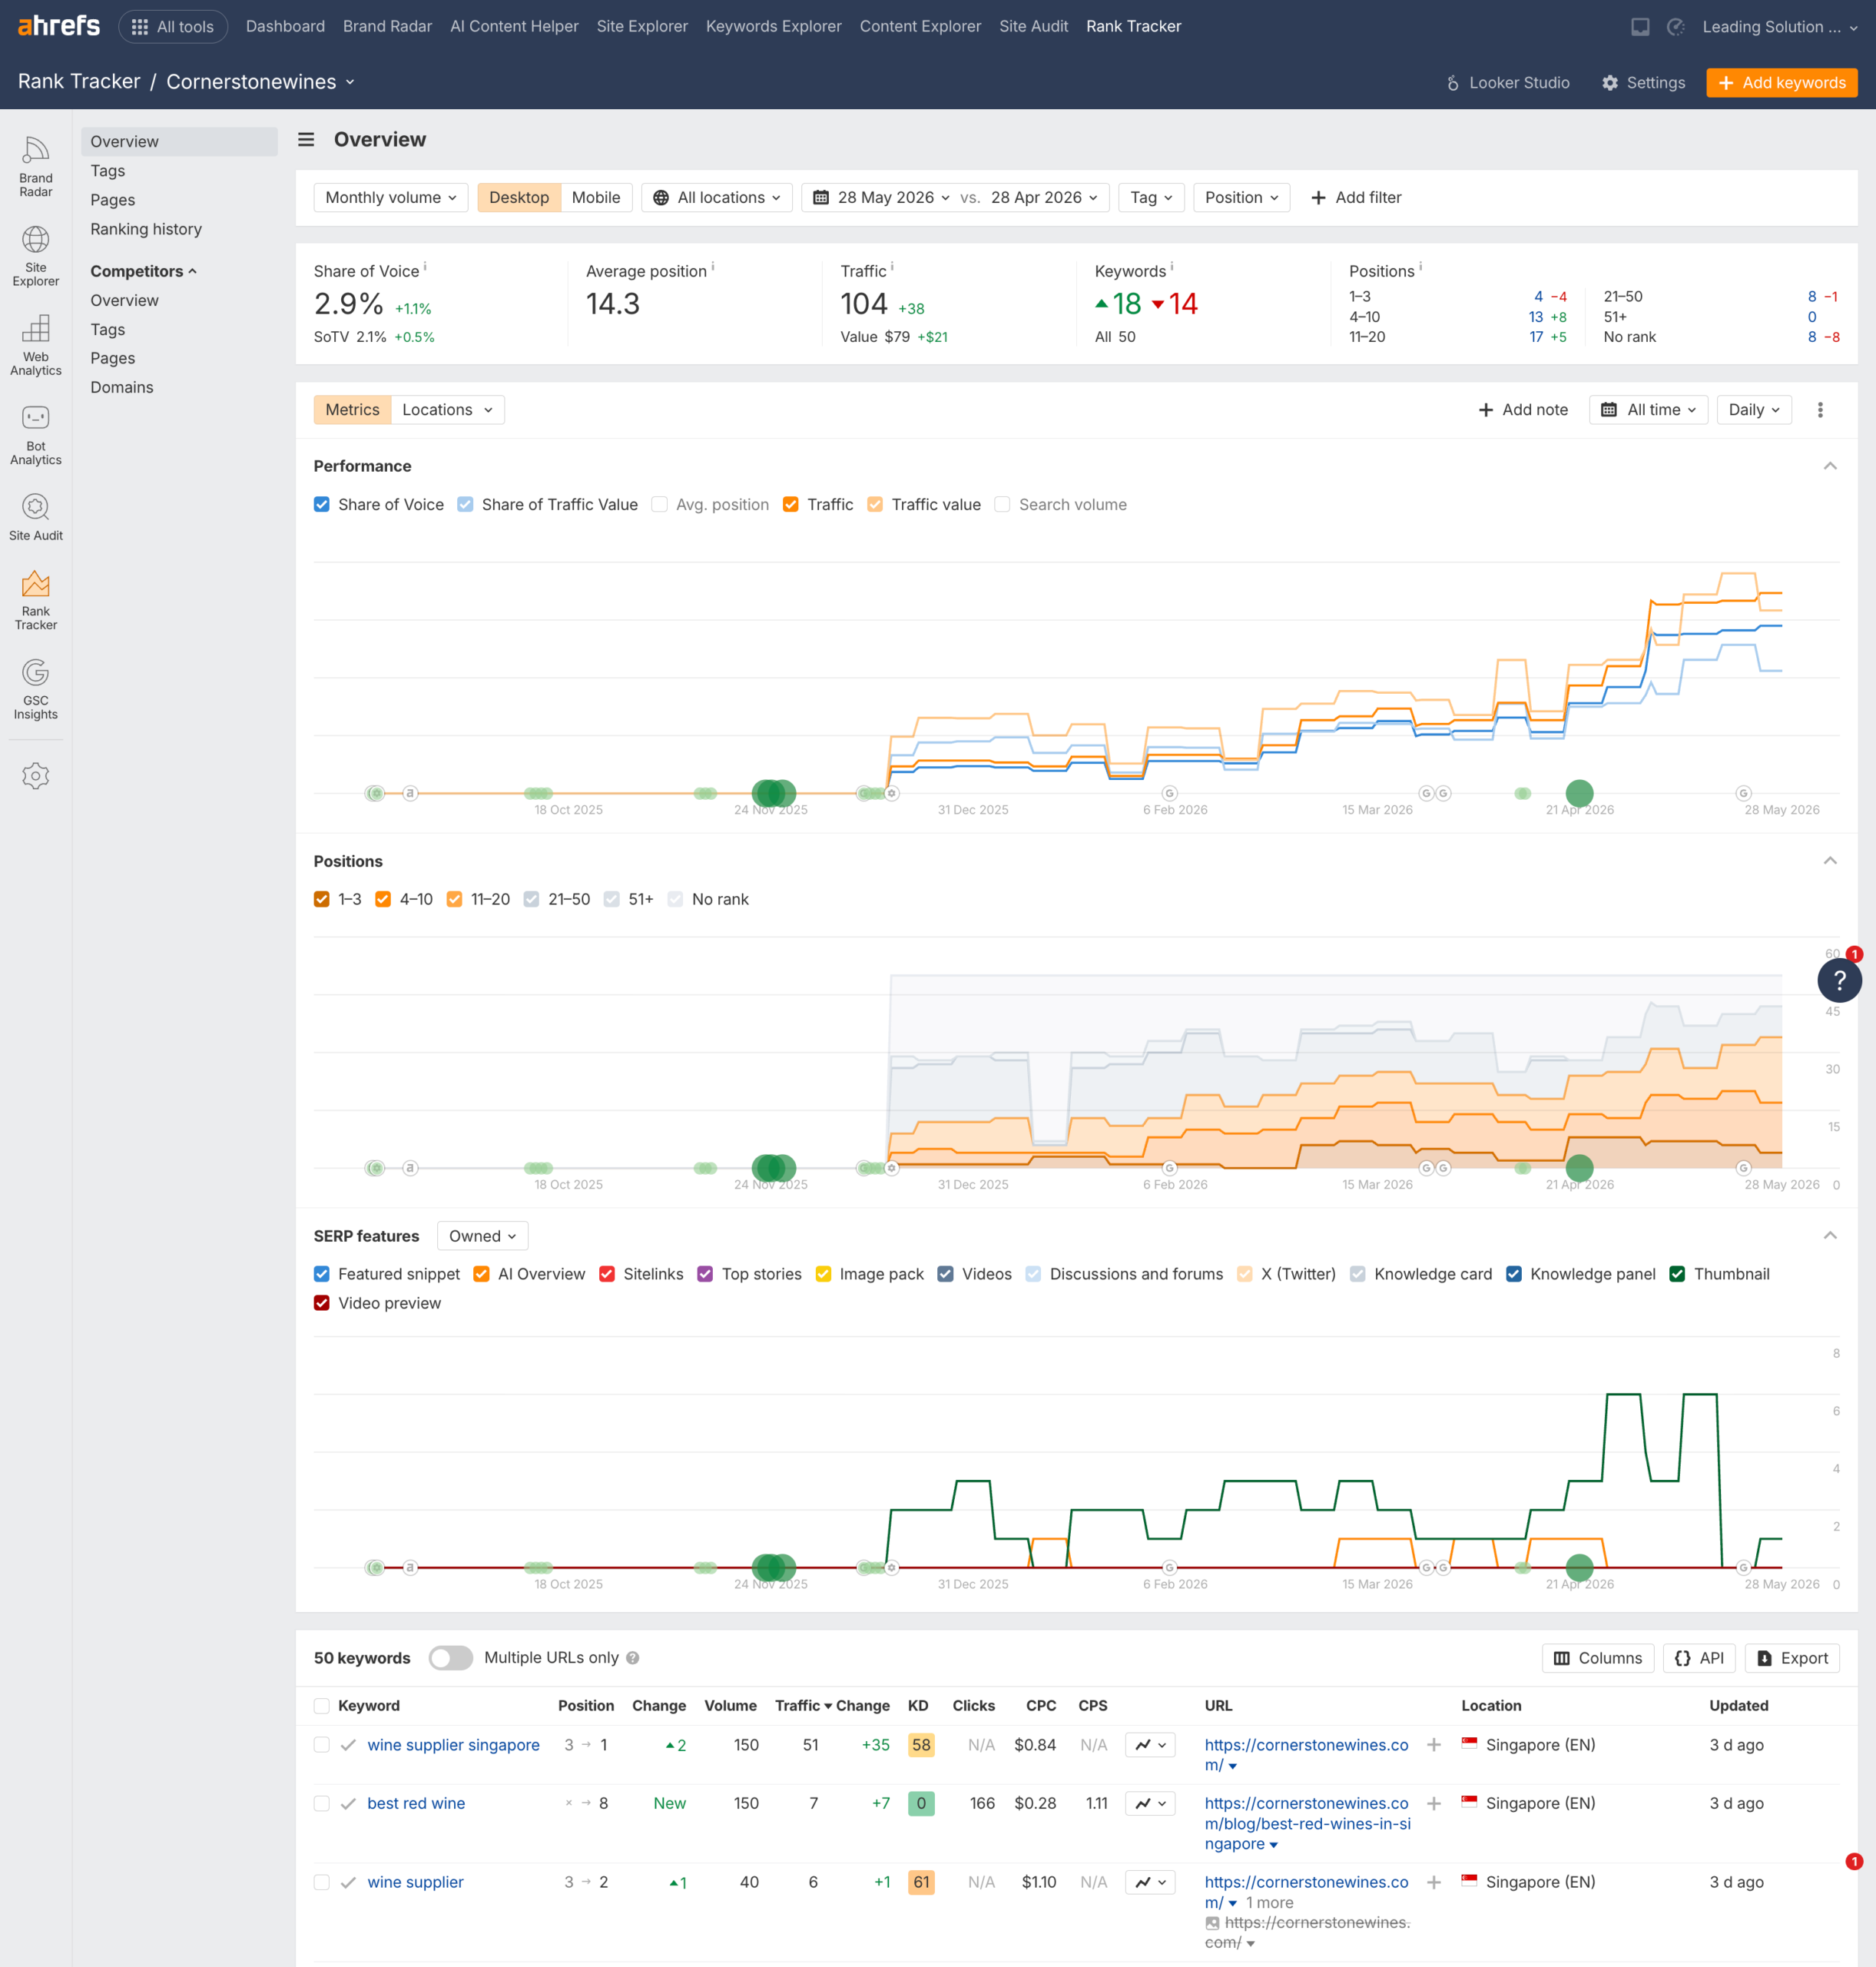The width and height of the screenshot is (1876, 1967).
Task: Click the notifications screen icon in top bar
Action: (x=1640, y=27)
